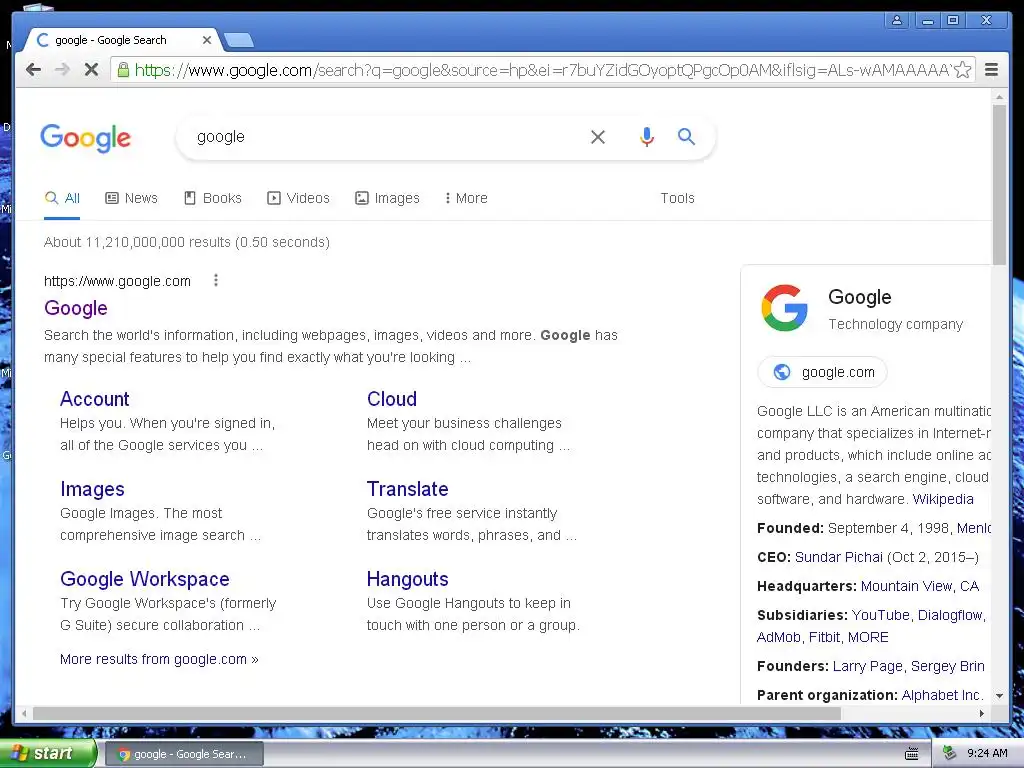Close the google - Google Search tab
The image size is (1024, 768).
point(206,40)
